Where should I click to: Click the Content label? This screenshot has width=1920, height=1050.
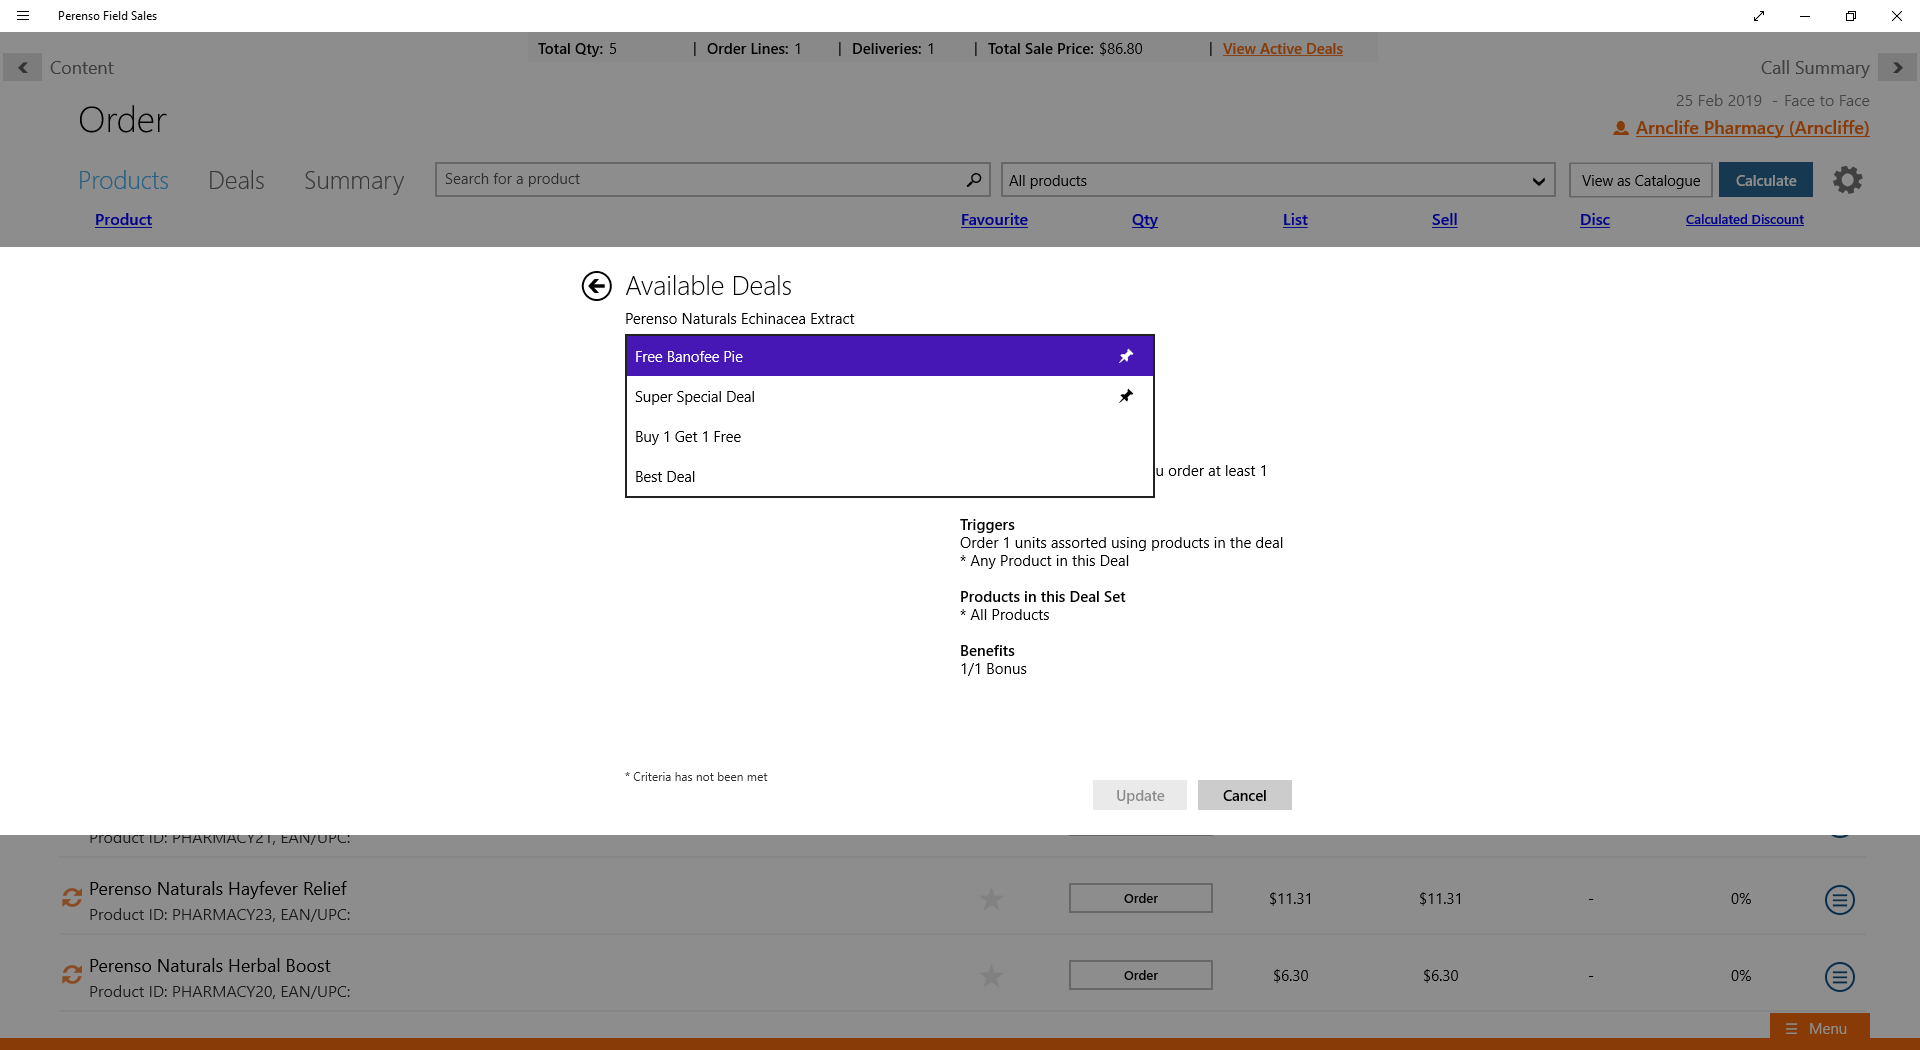pyautogui.click(x=82, y=67)
